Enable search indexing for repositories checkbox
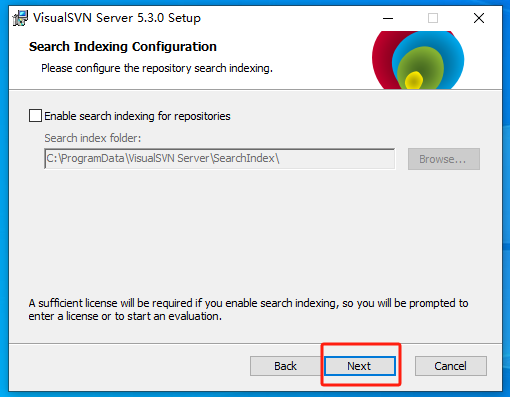The height and width of the screenshot is (397, 510). [35, 116]
